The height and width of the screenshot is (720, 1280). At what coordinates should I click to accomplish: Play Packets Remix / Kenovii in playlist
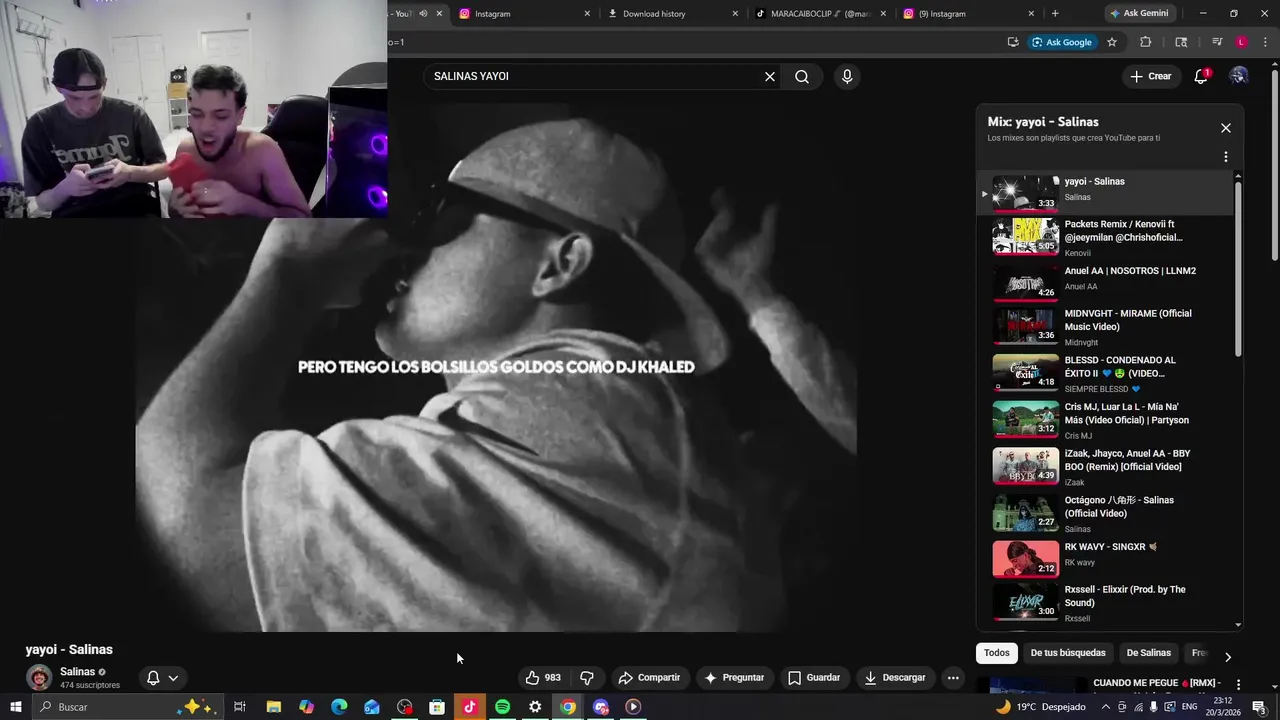(x=1106, y=238)
